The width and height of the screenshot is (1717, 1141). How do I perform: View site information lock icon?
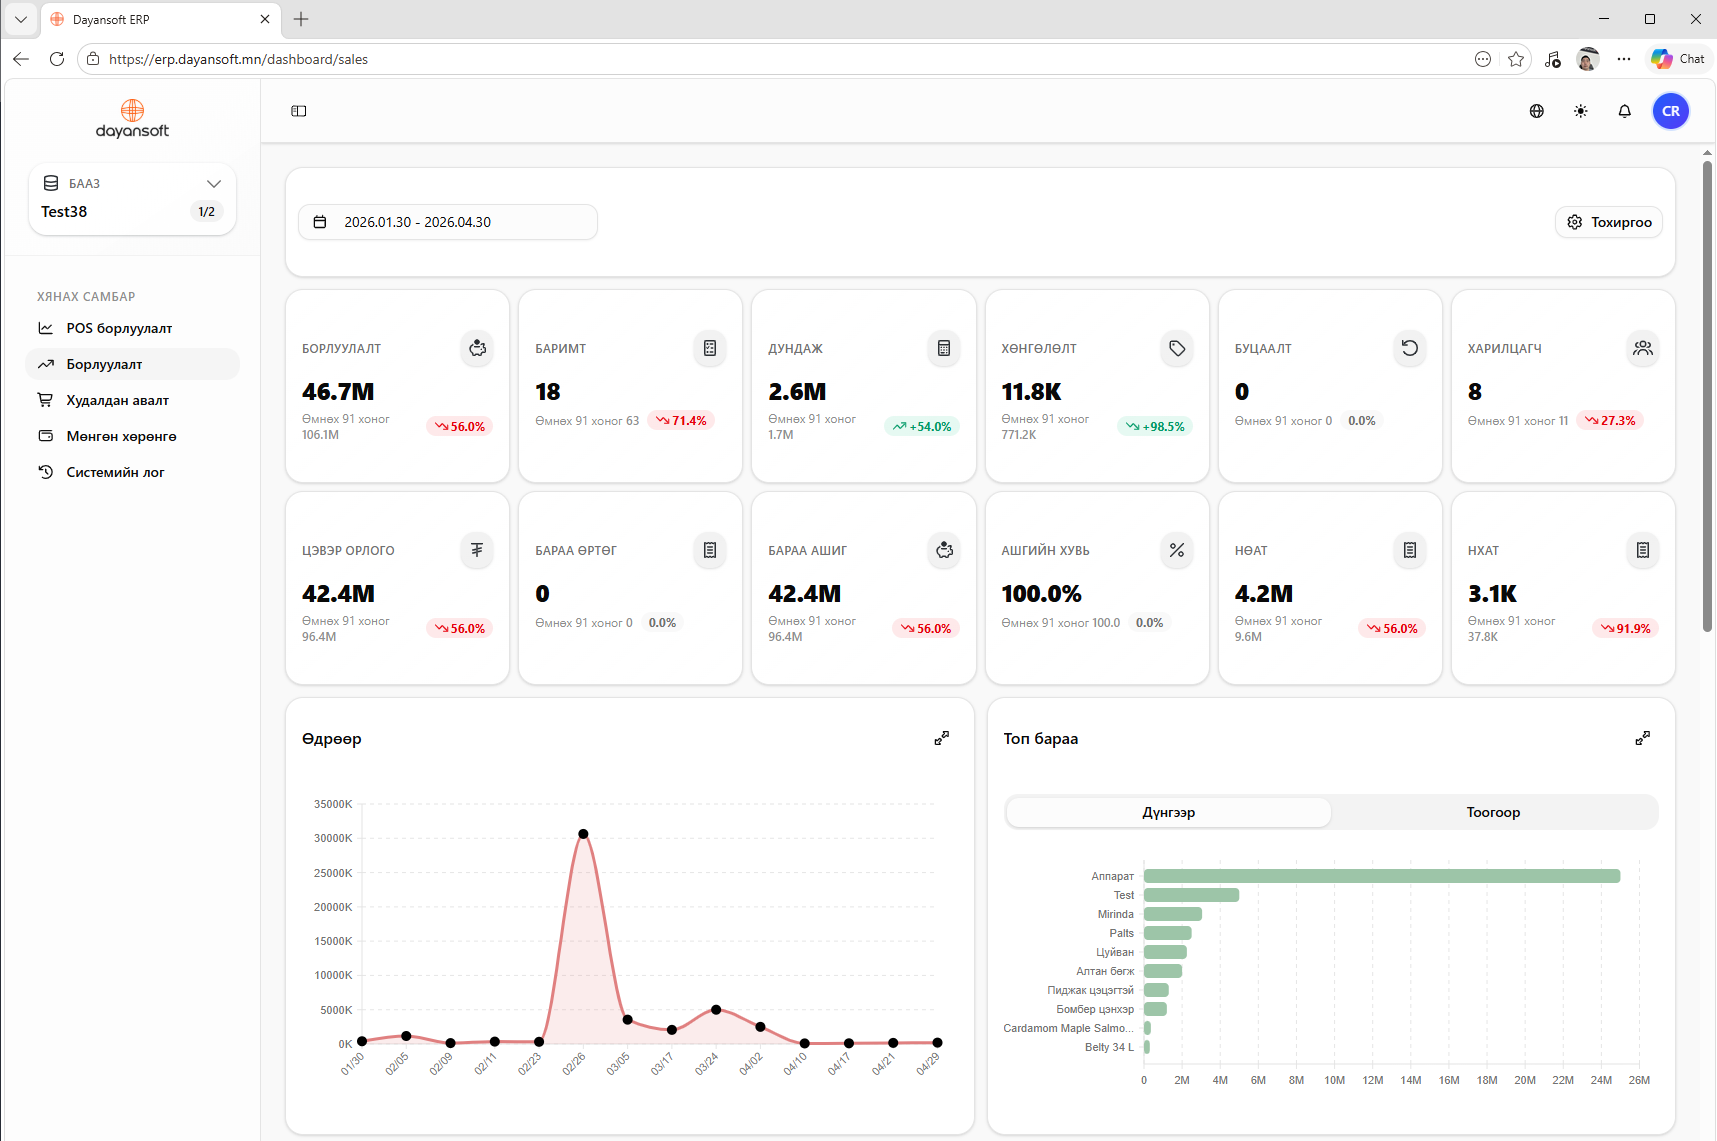pos(93,59)
